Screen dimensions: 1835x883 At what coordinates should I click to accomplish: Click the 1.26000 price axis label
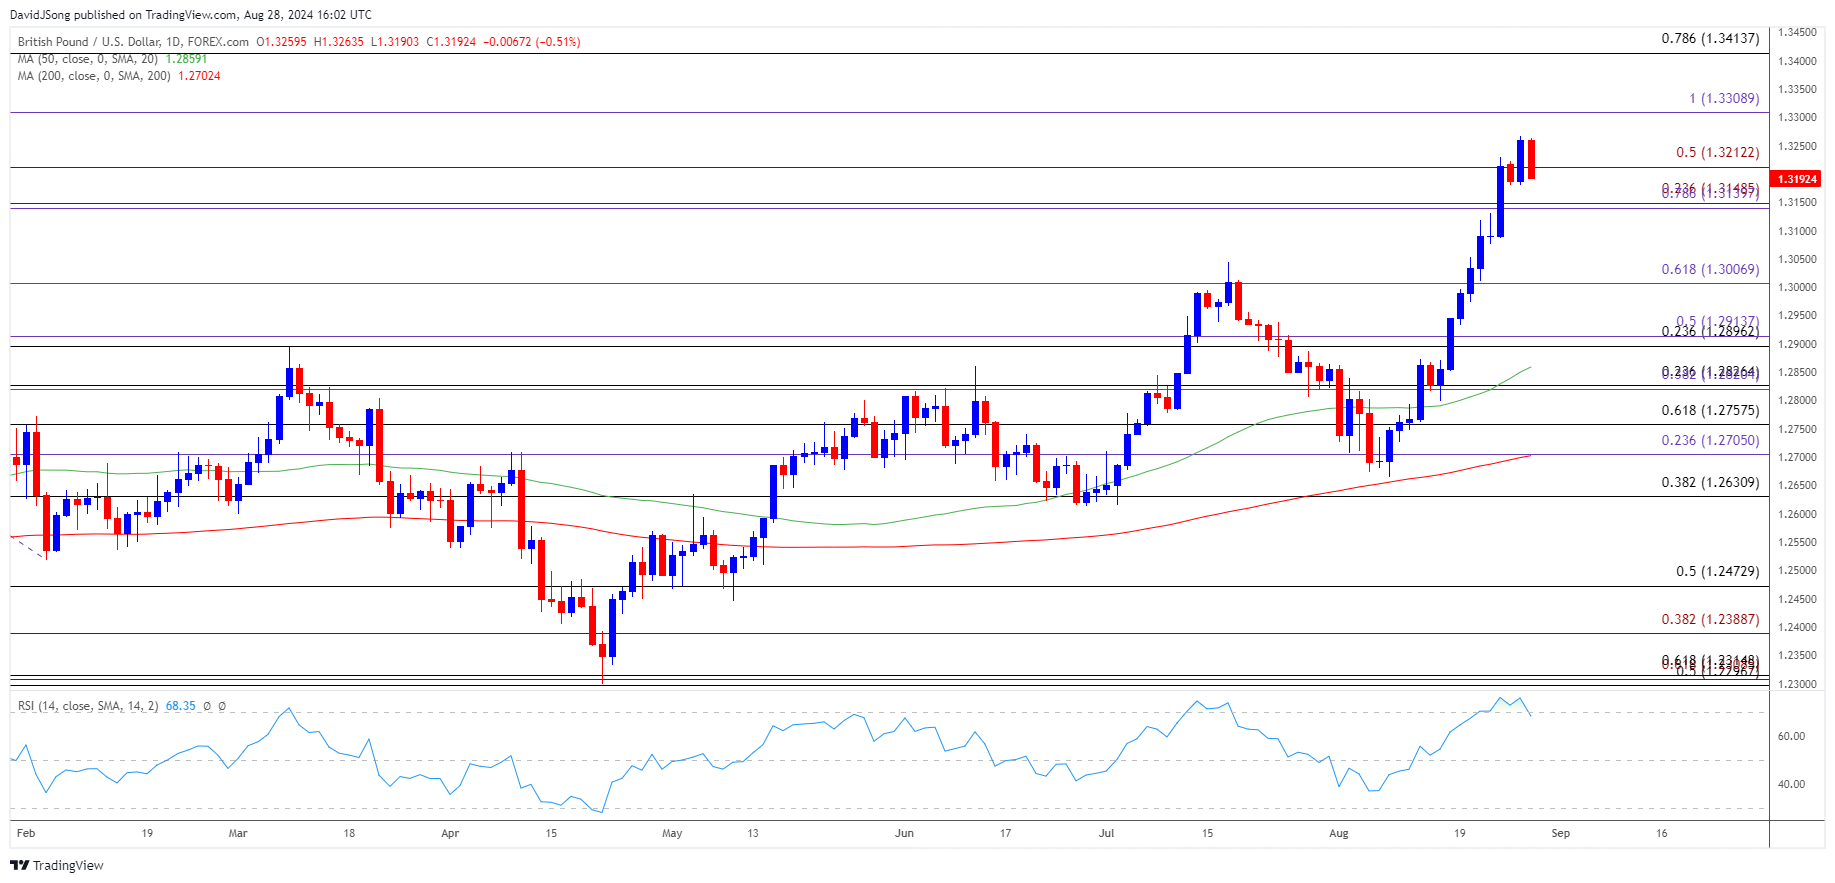click(x=1796, y=514)
